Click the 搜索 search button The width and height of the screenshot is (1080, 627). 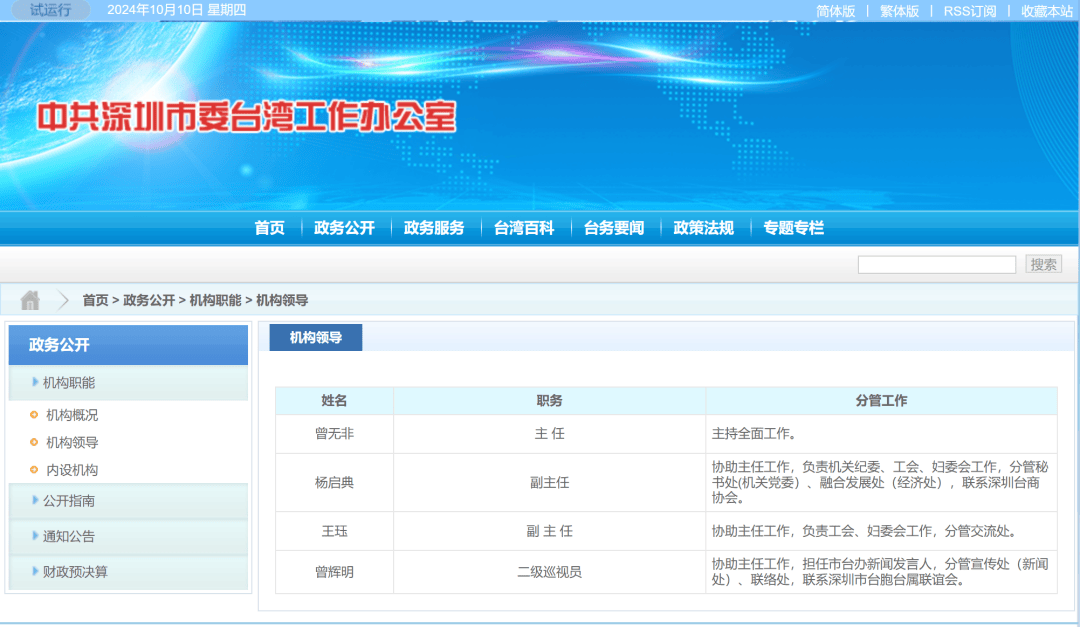(x=1043, y=265)
